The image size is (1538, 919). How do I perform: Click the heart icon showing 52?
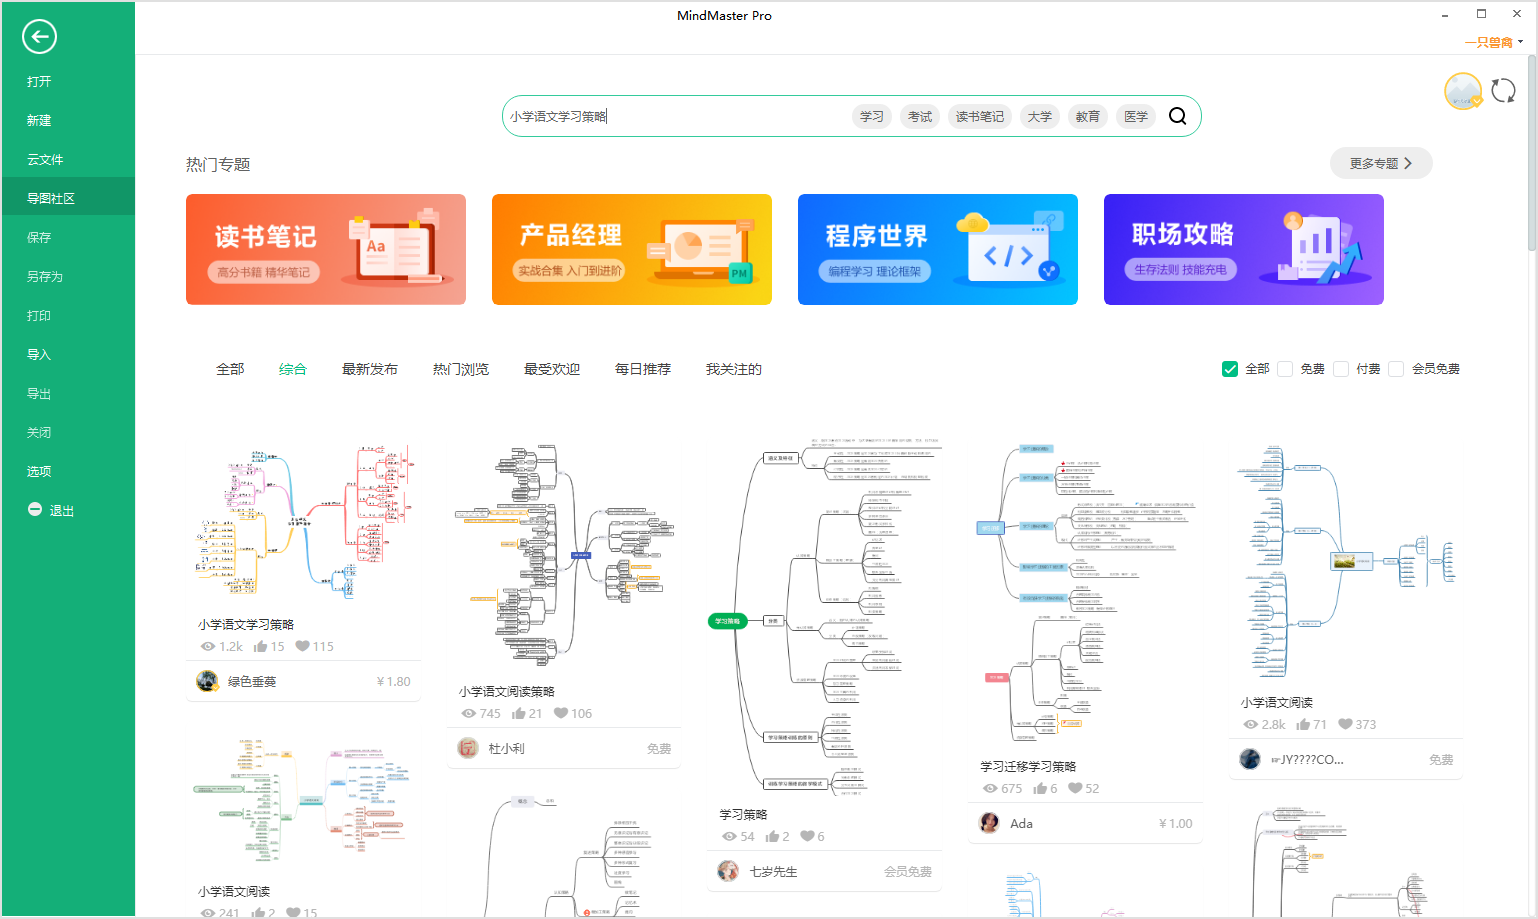[x=1075, y=789]
